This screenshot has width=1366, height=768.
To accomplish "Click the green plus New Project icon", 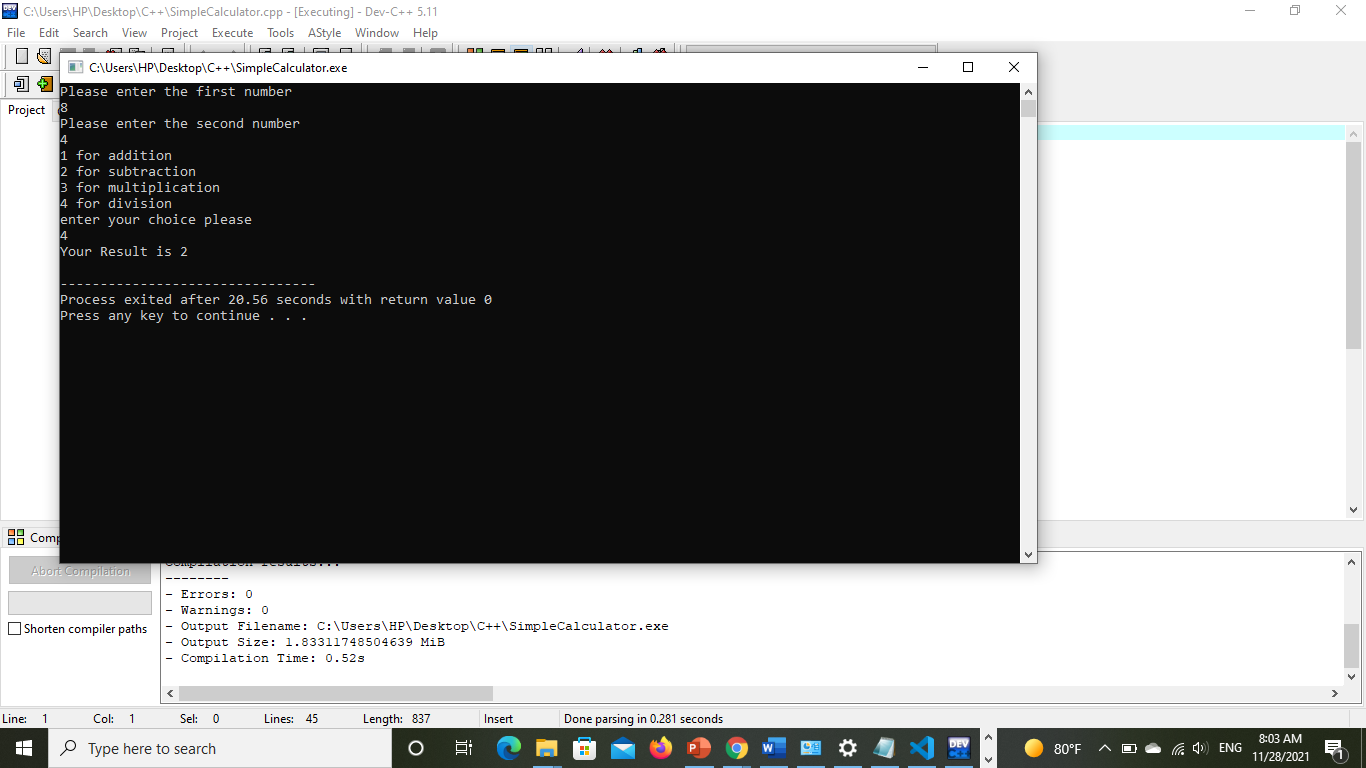I will pos(44,85).
